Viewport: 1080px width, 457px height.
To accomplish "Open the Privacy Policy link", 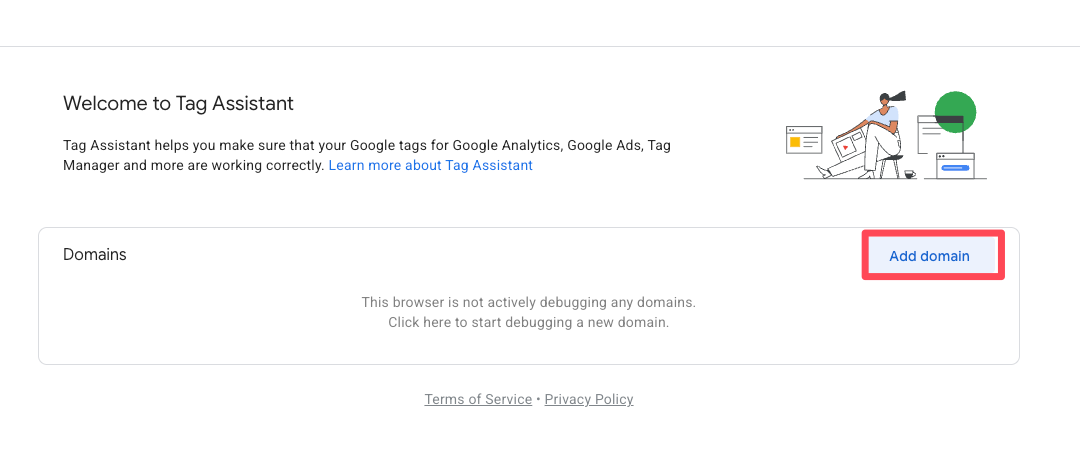I will tap(589, 399).
